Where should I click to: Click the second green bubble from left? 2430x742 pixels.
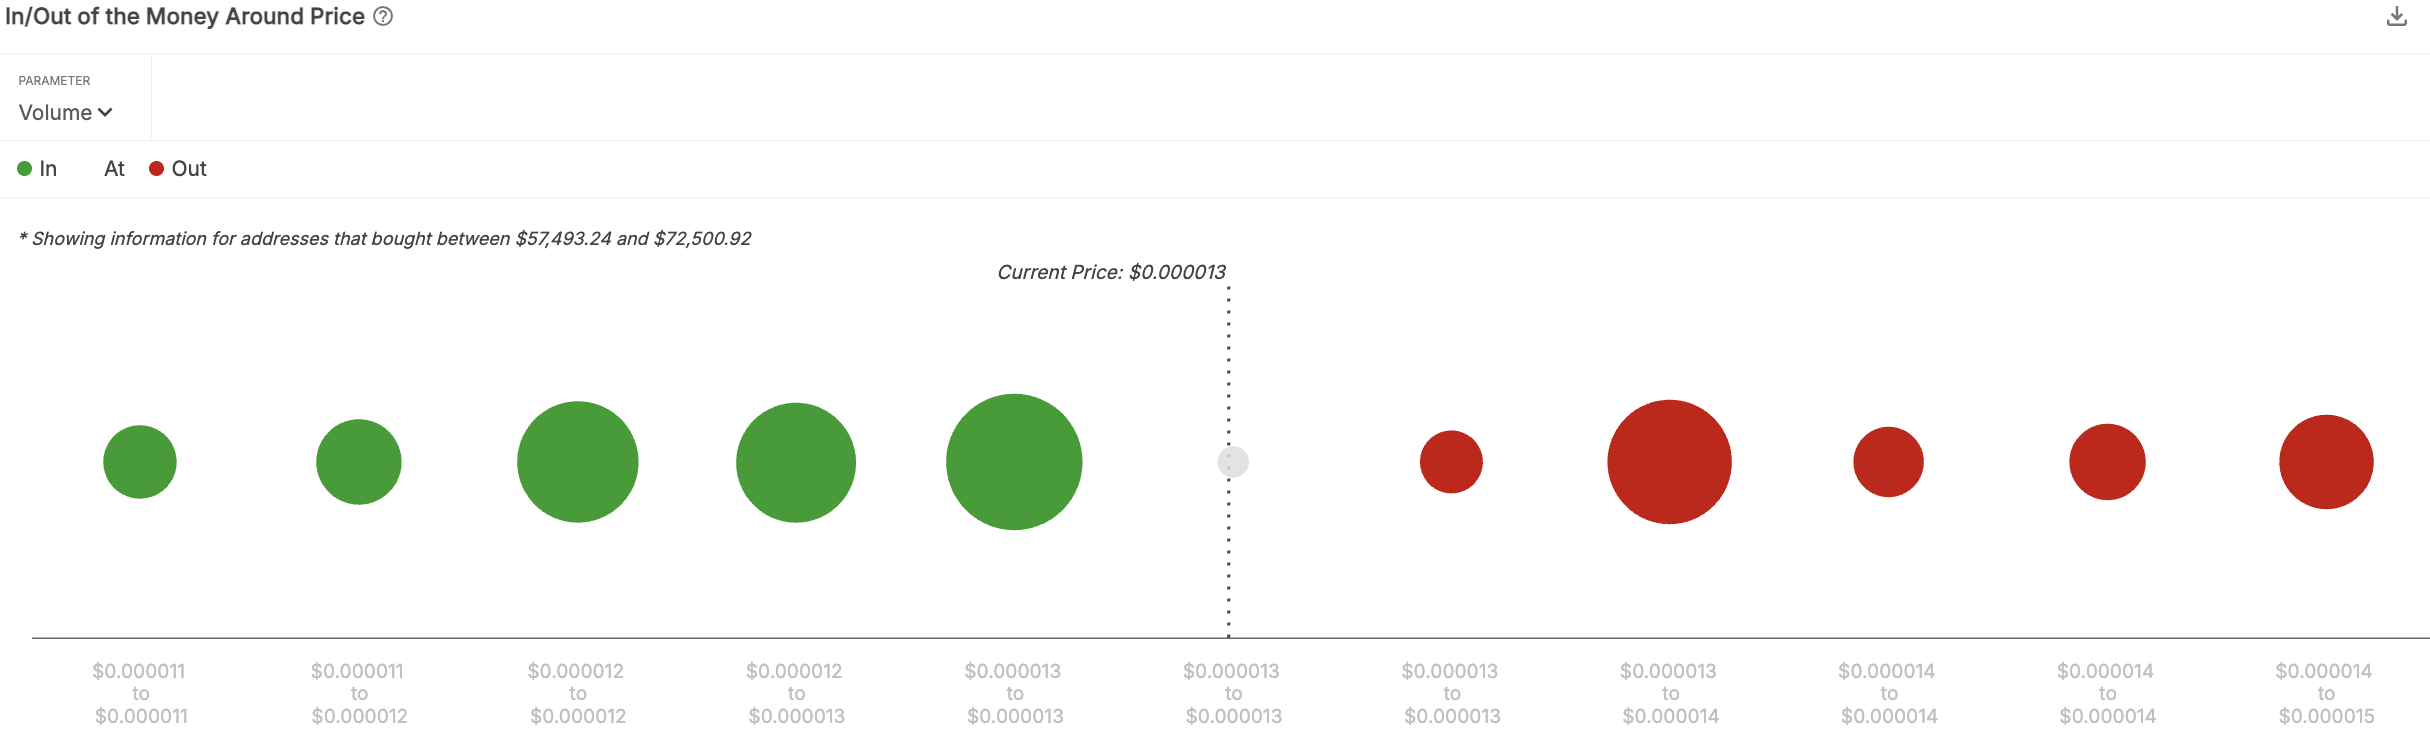tap(359, 462)
